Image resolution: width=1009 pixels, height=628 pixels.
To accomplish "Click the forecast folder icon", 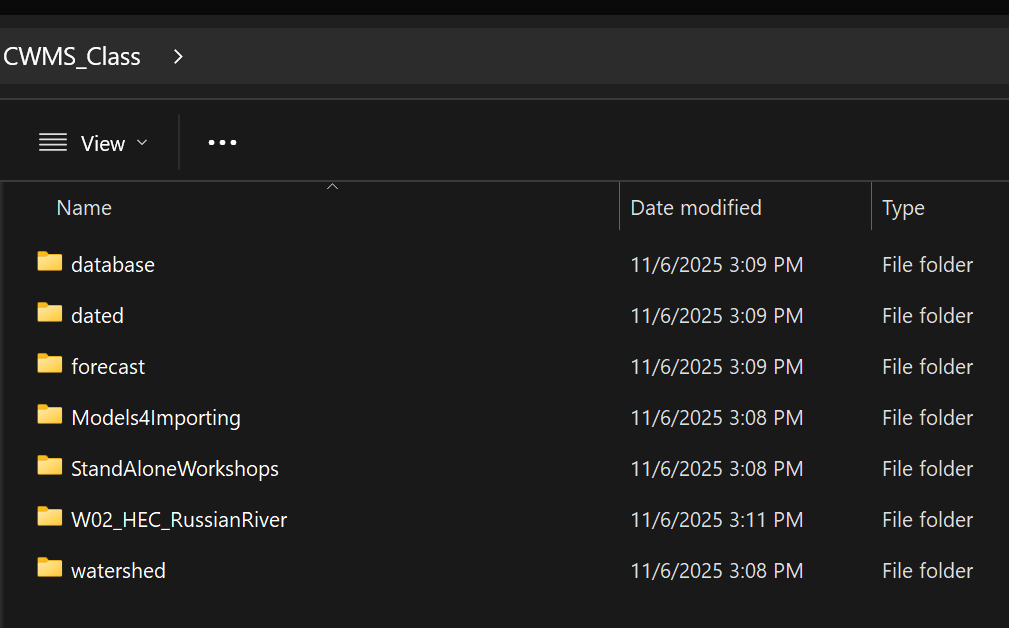I will tap(50, 364).
